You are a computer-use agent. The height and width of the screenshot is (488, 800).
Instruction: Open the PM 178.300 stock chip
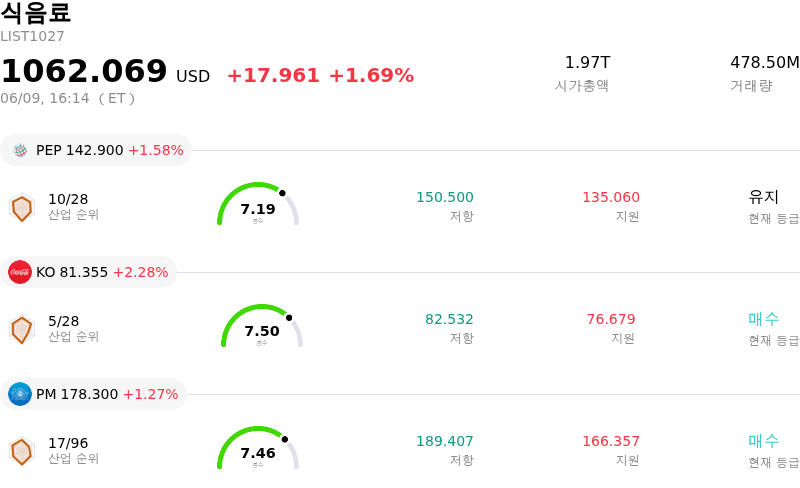pyautogui.click(x=93, y=394)
